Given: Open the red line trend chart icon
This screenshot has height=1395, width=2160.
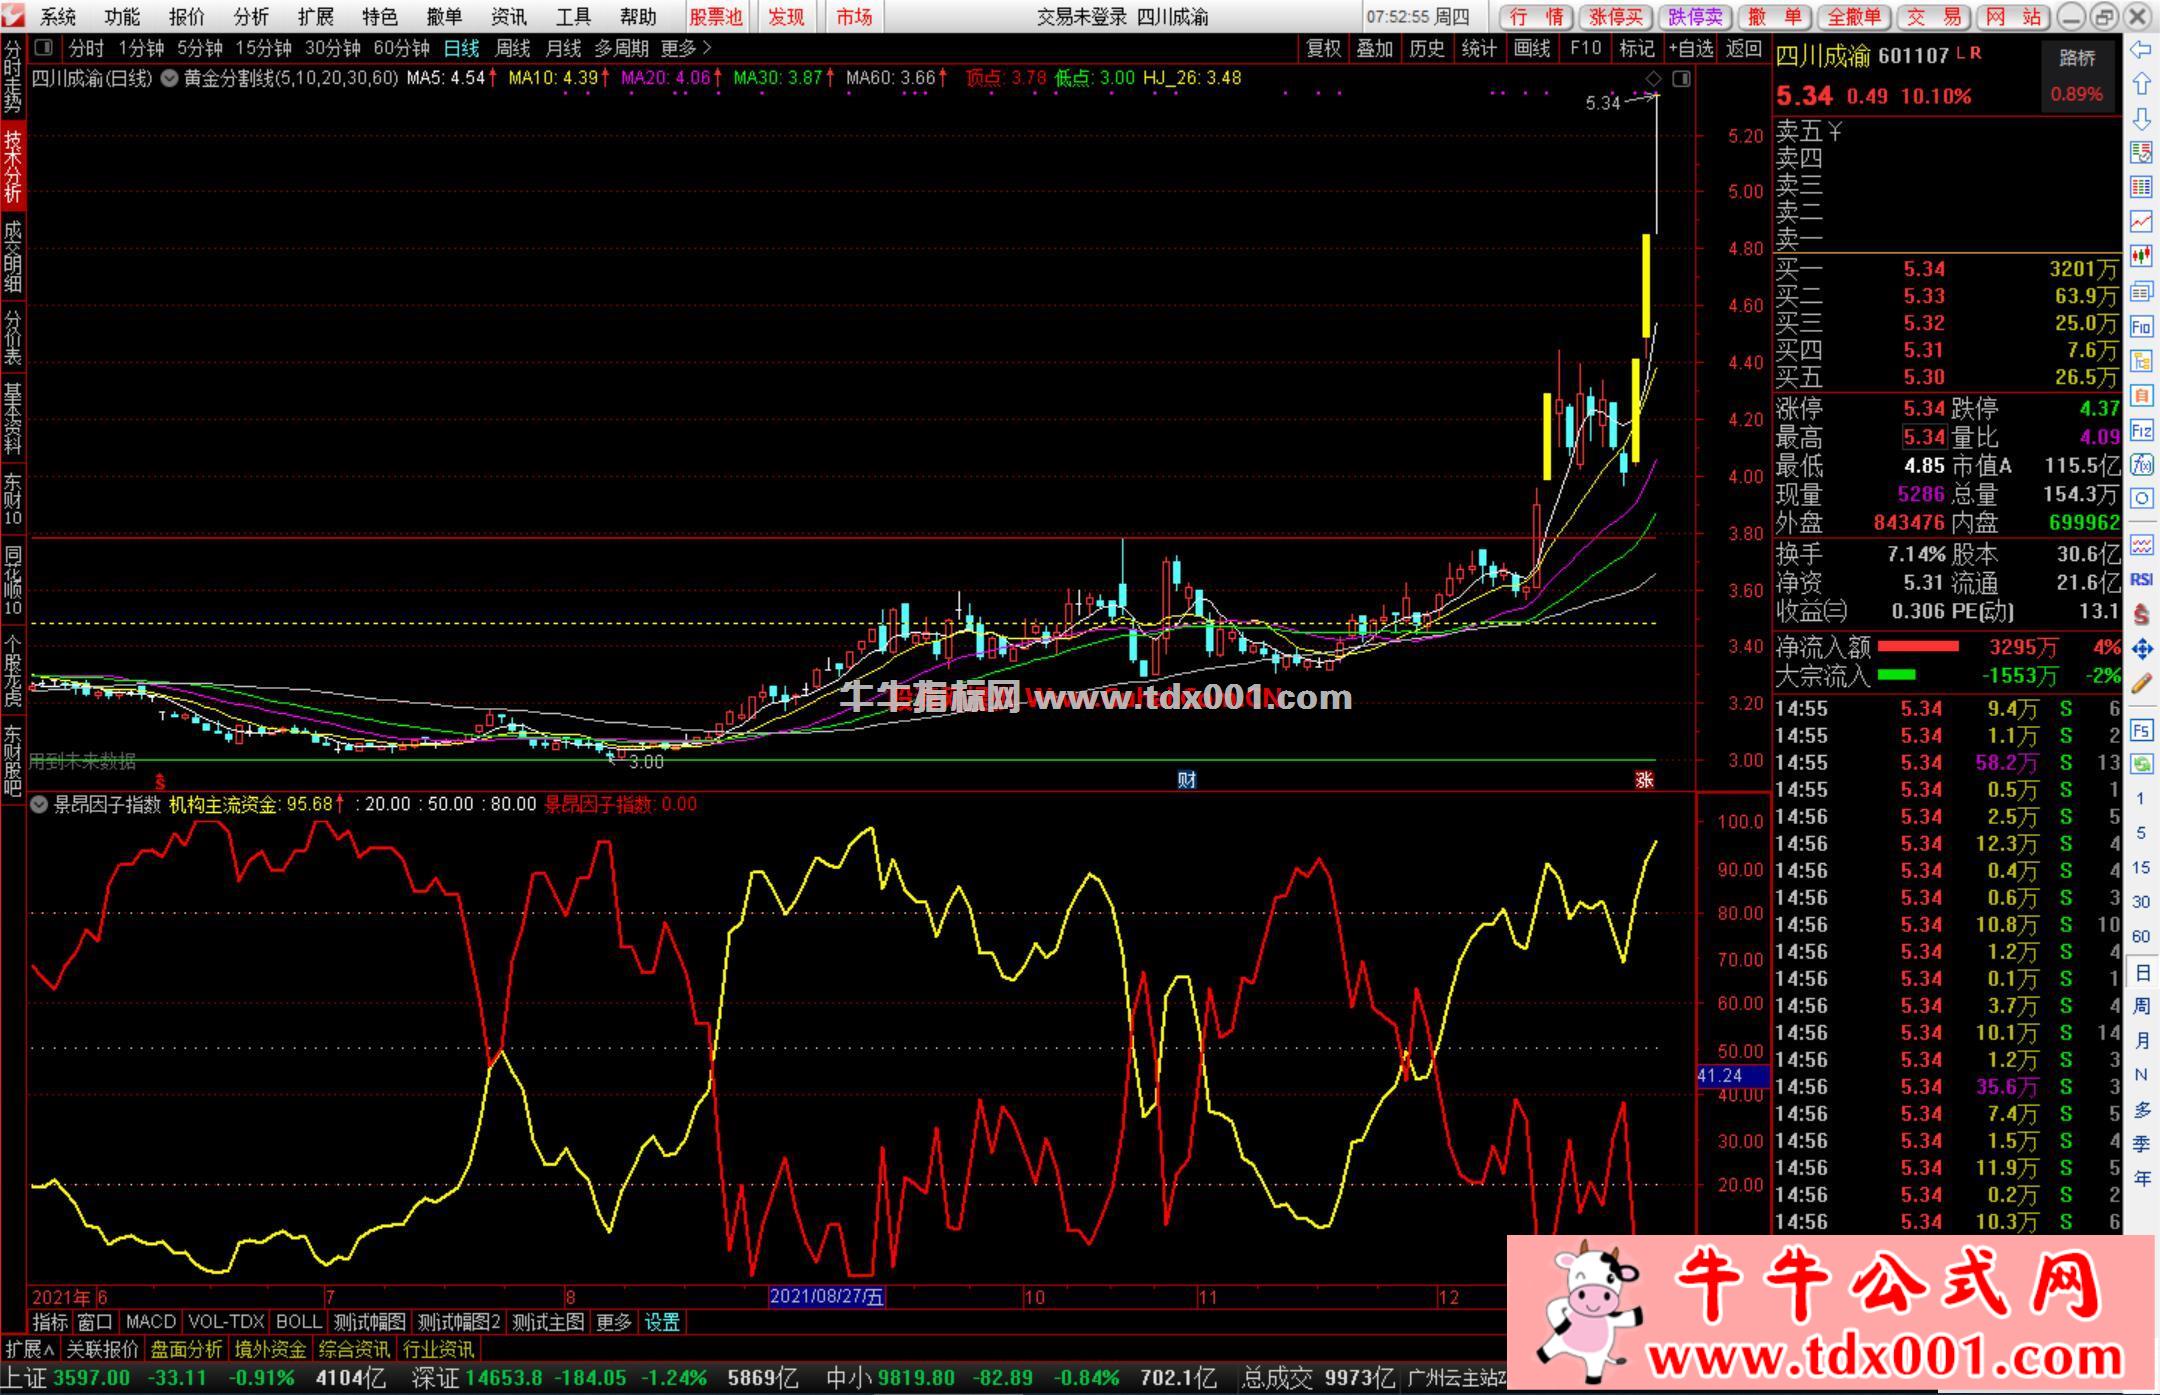Looking at the screenshot, I should click(x=2141, y=220).
